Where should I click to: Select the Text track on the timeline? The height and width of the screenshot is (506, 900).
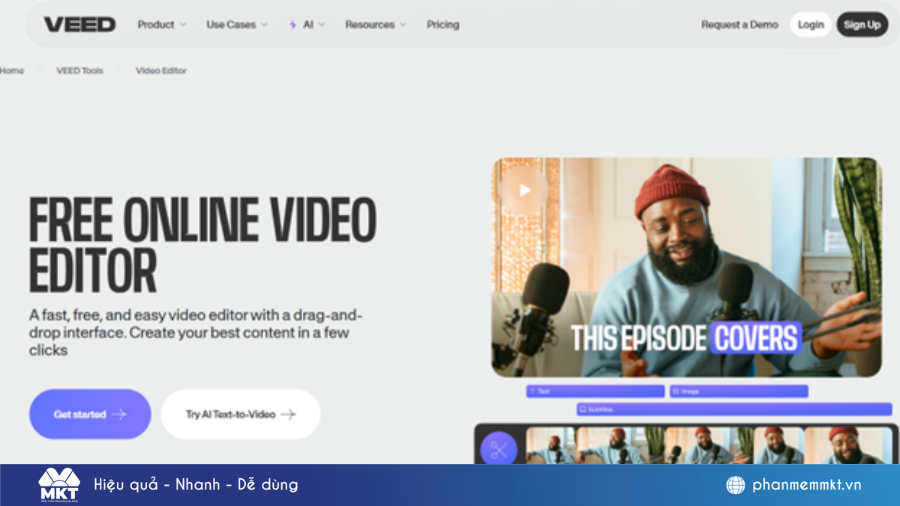tap(596, 391)
